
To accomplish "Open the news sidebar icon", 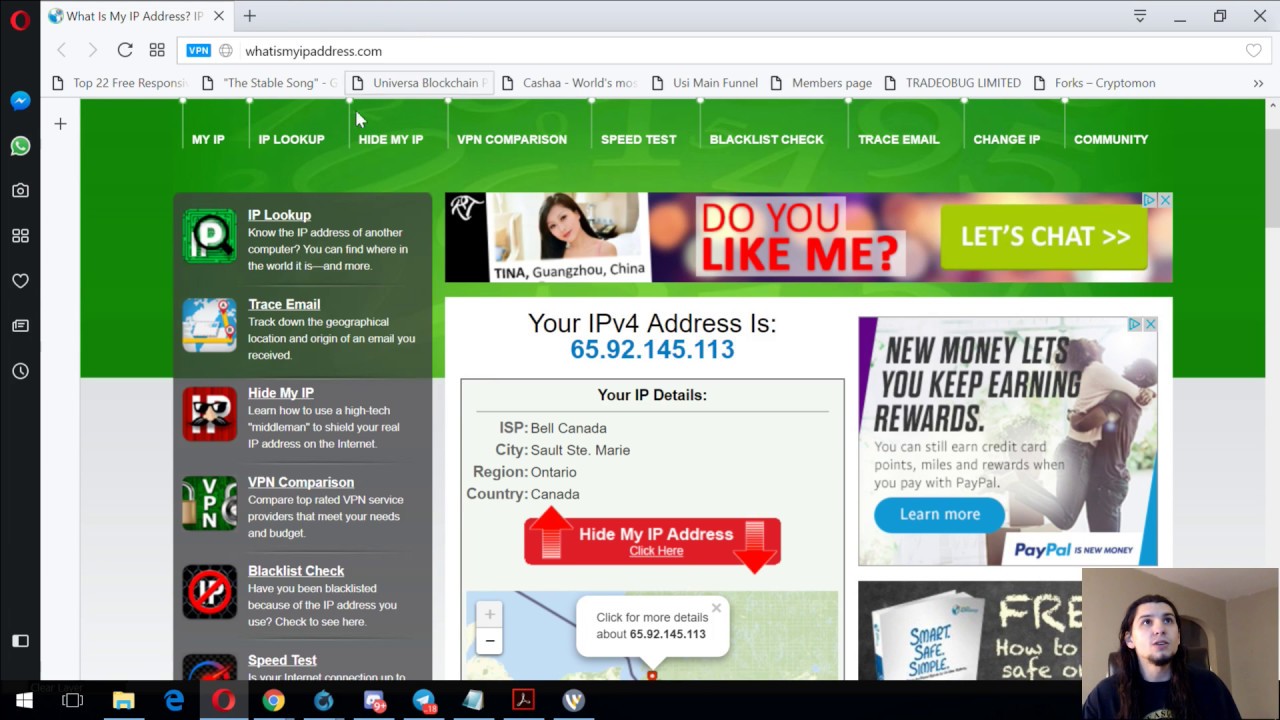I will click(x=20, y=326).
